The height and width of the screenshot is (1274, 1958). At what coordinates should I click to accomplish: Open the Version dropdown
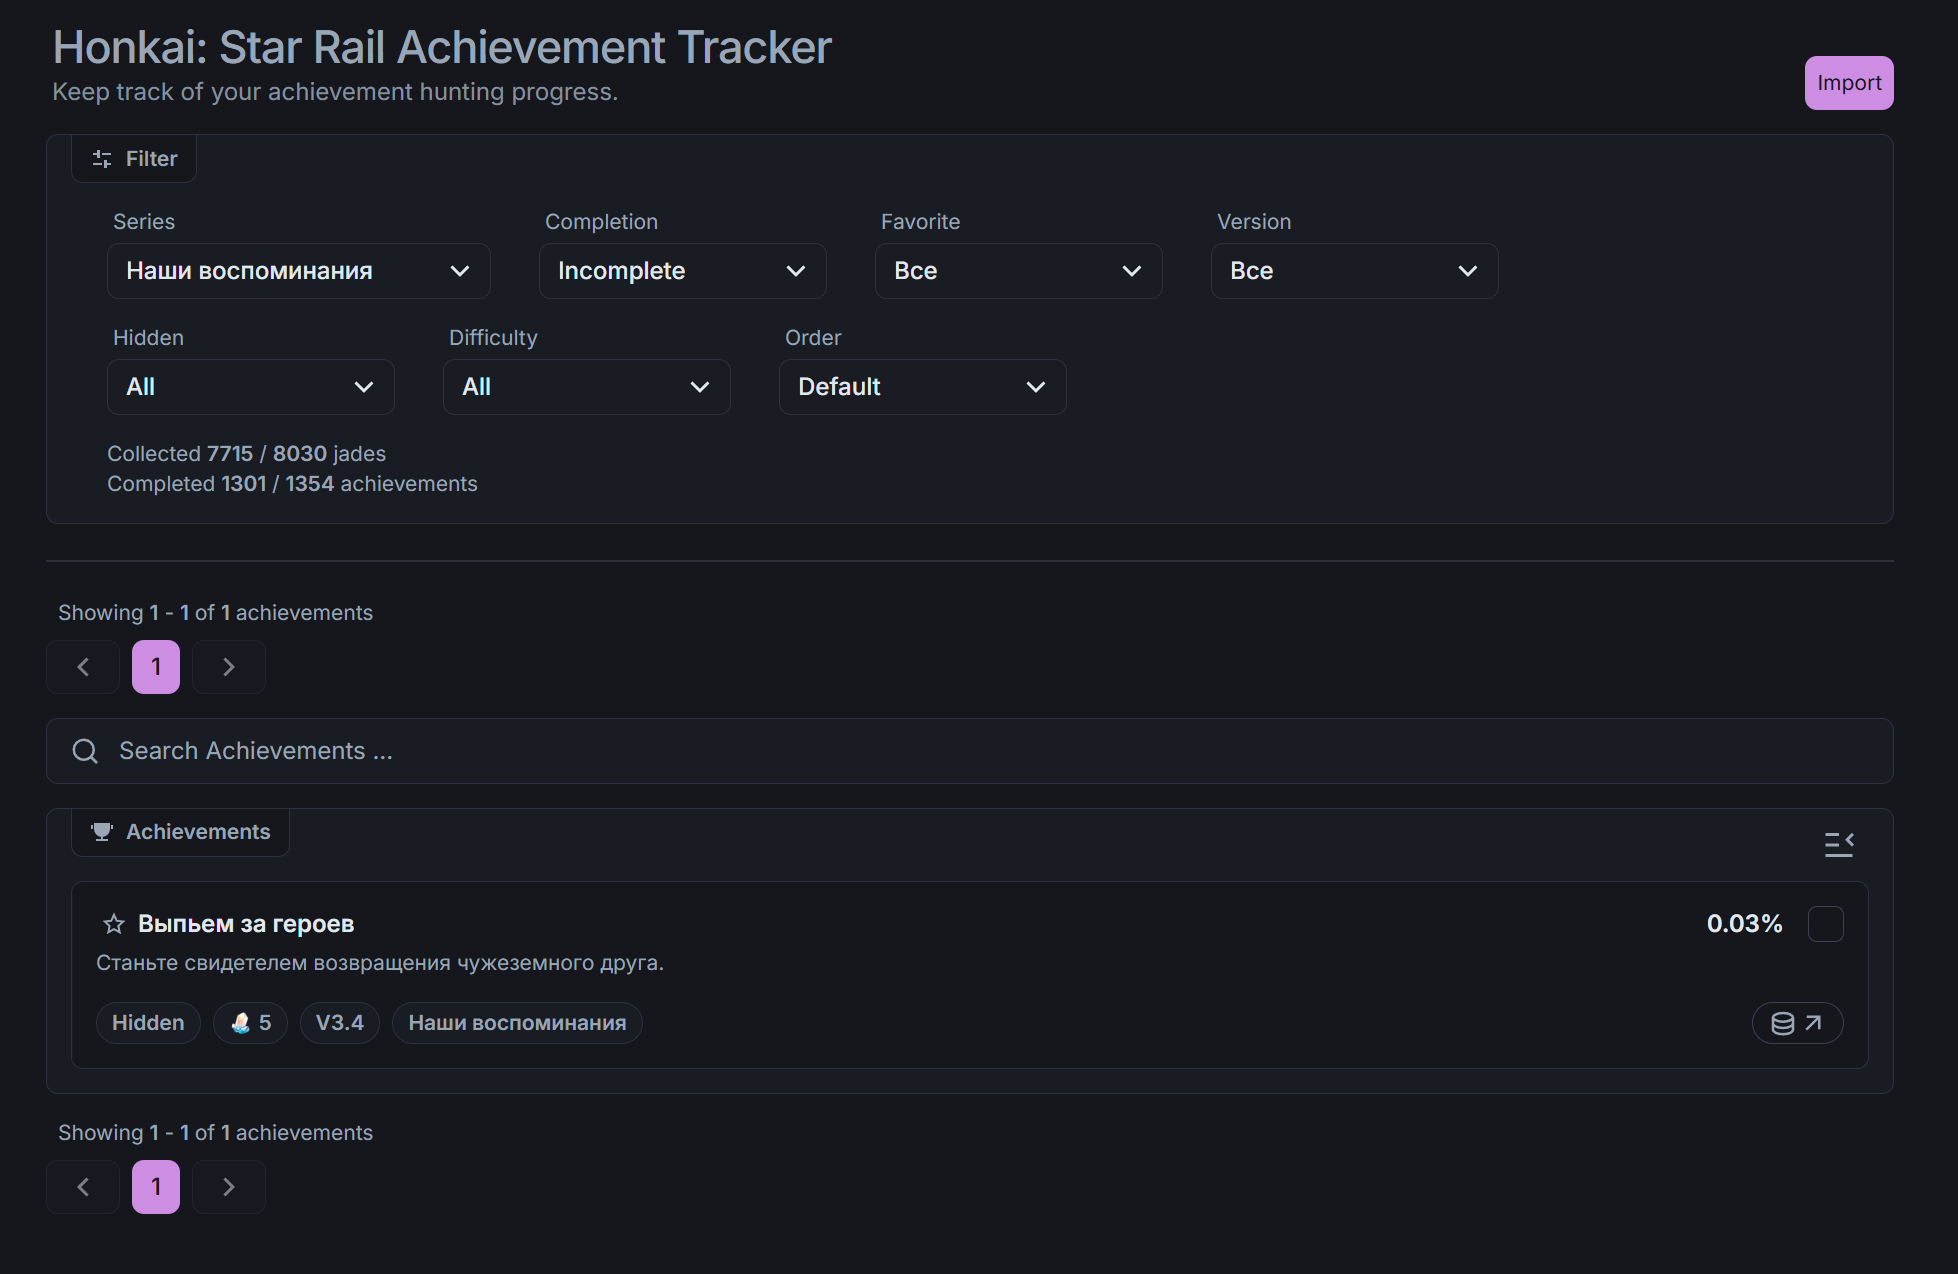pos(1354,271)
